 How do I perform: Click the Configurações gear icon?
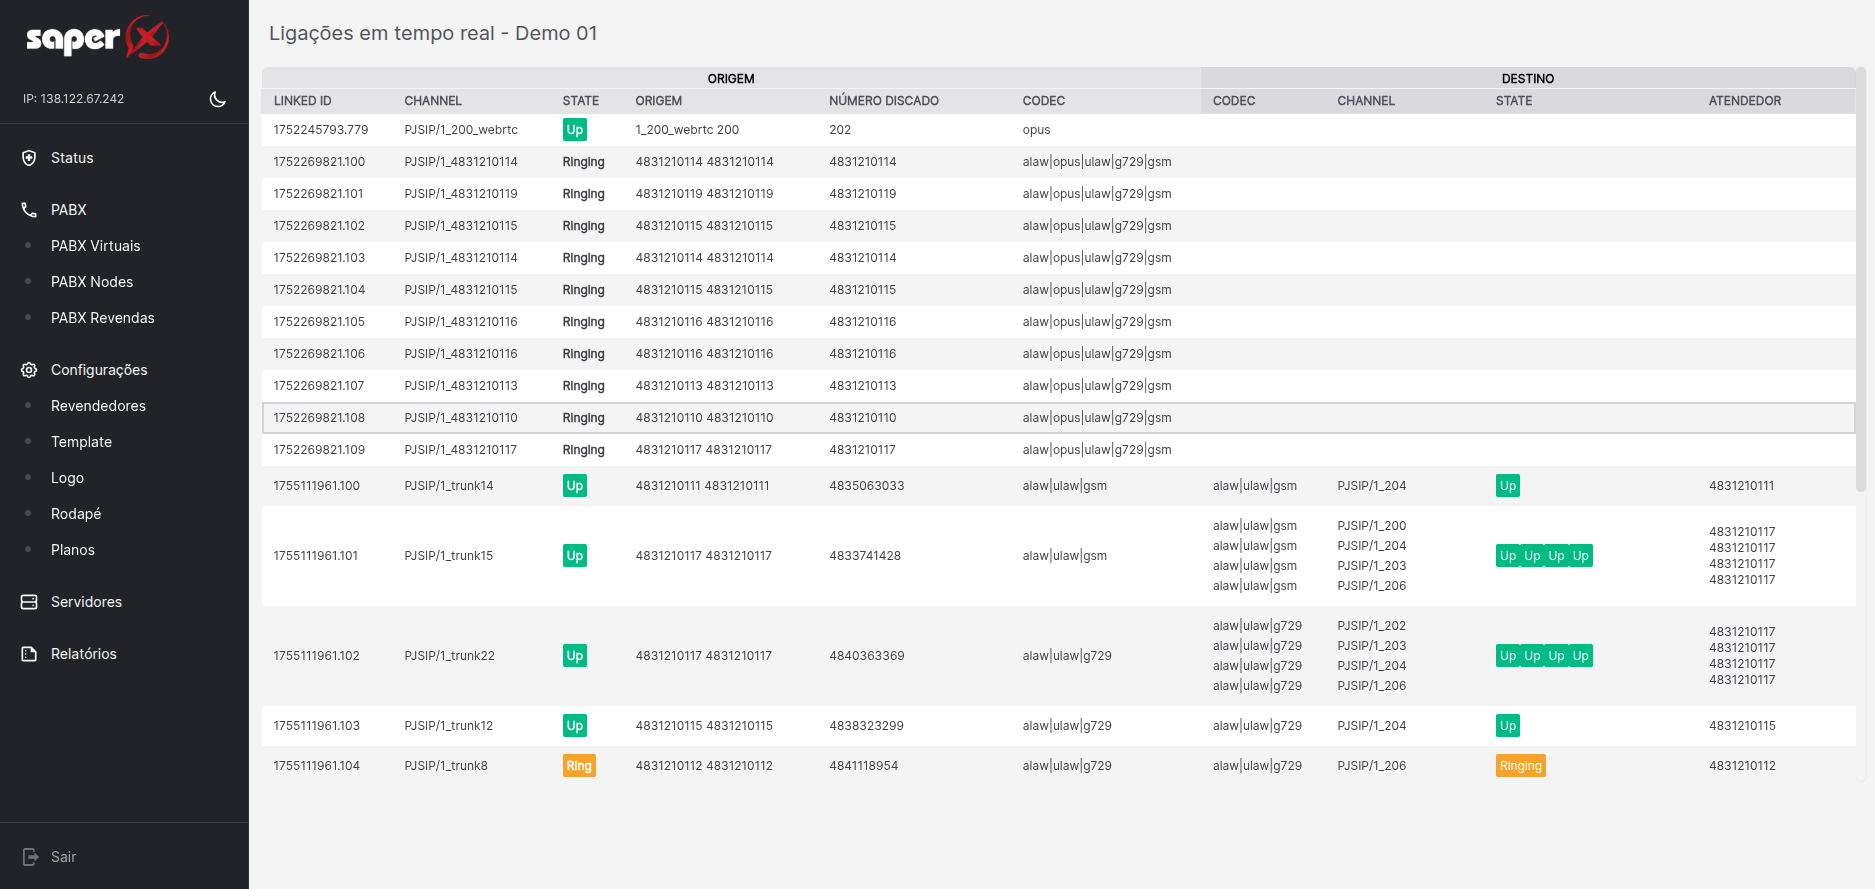click(x=29, y=370)
